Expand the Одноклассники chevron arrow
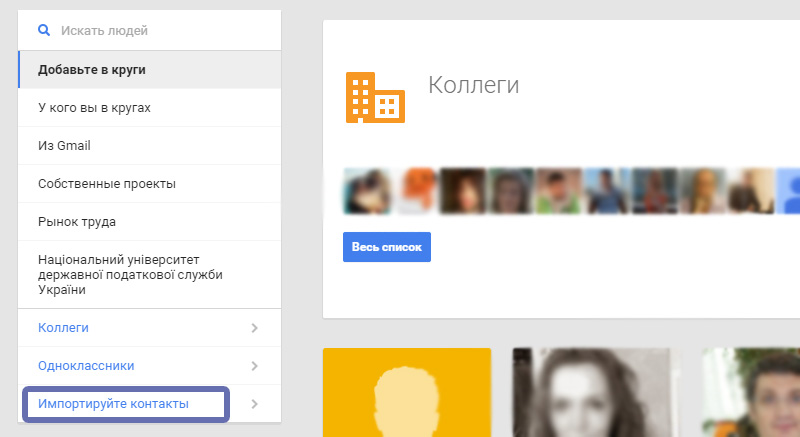This screenshot has width=800, height=437. [255, 366]
